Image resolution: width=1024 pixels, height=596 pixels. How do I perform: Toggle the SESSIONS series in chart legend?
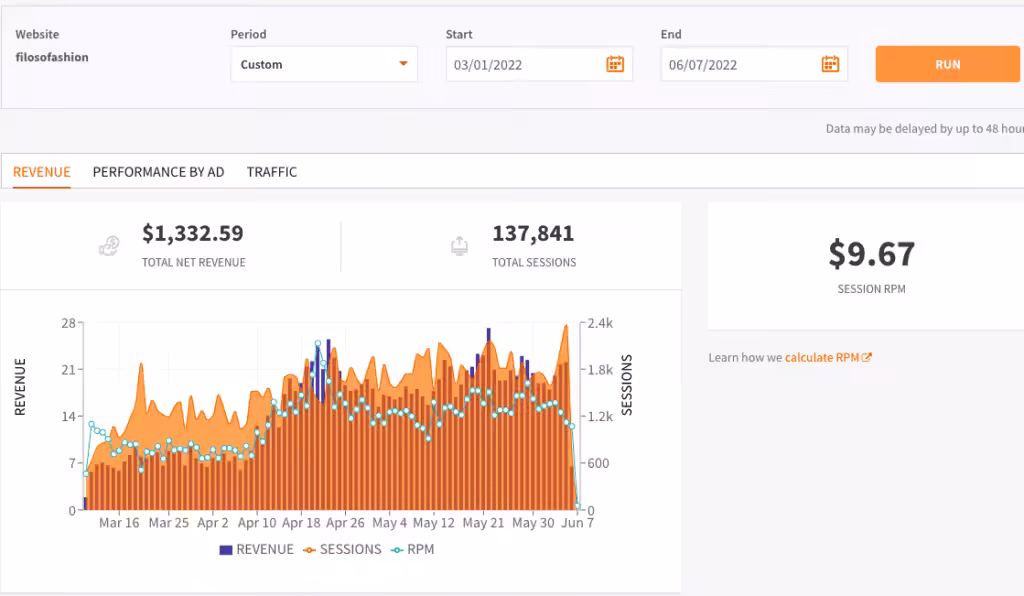tap(342, 550)
